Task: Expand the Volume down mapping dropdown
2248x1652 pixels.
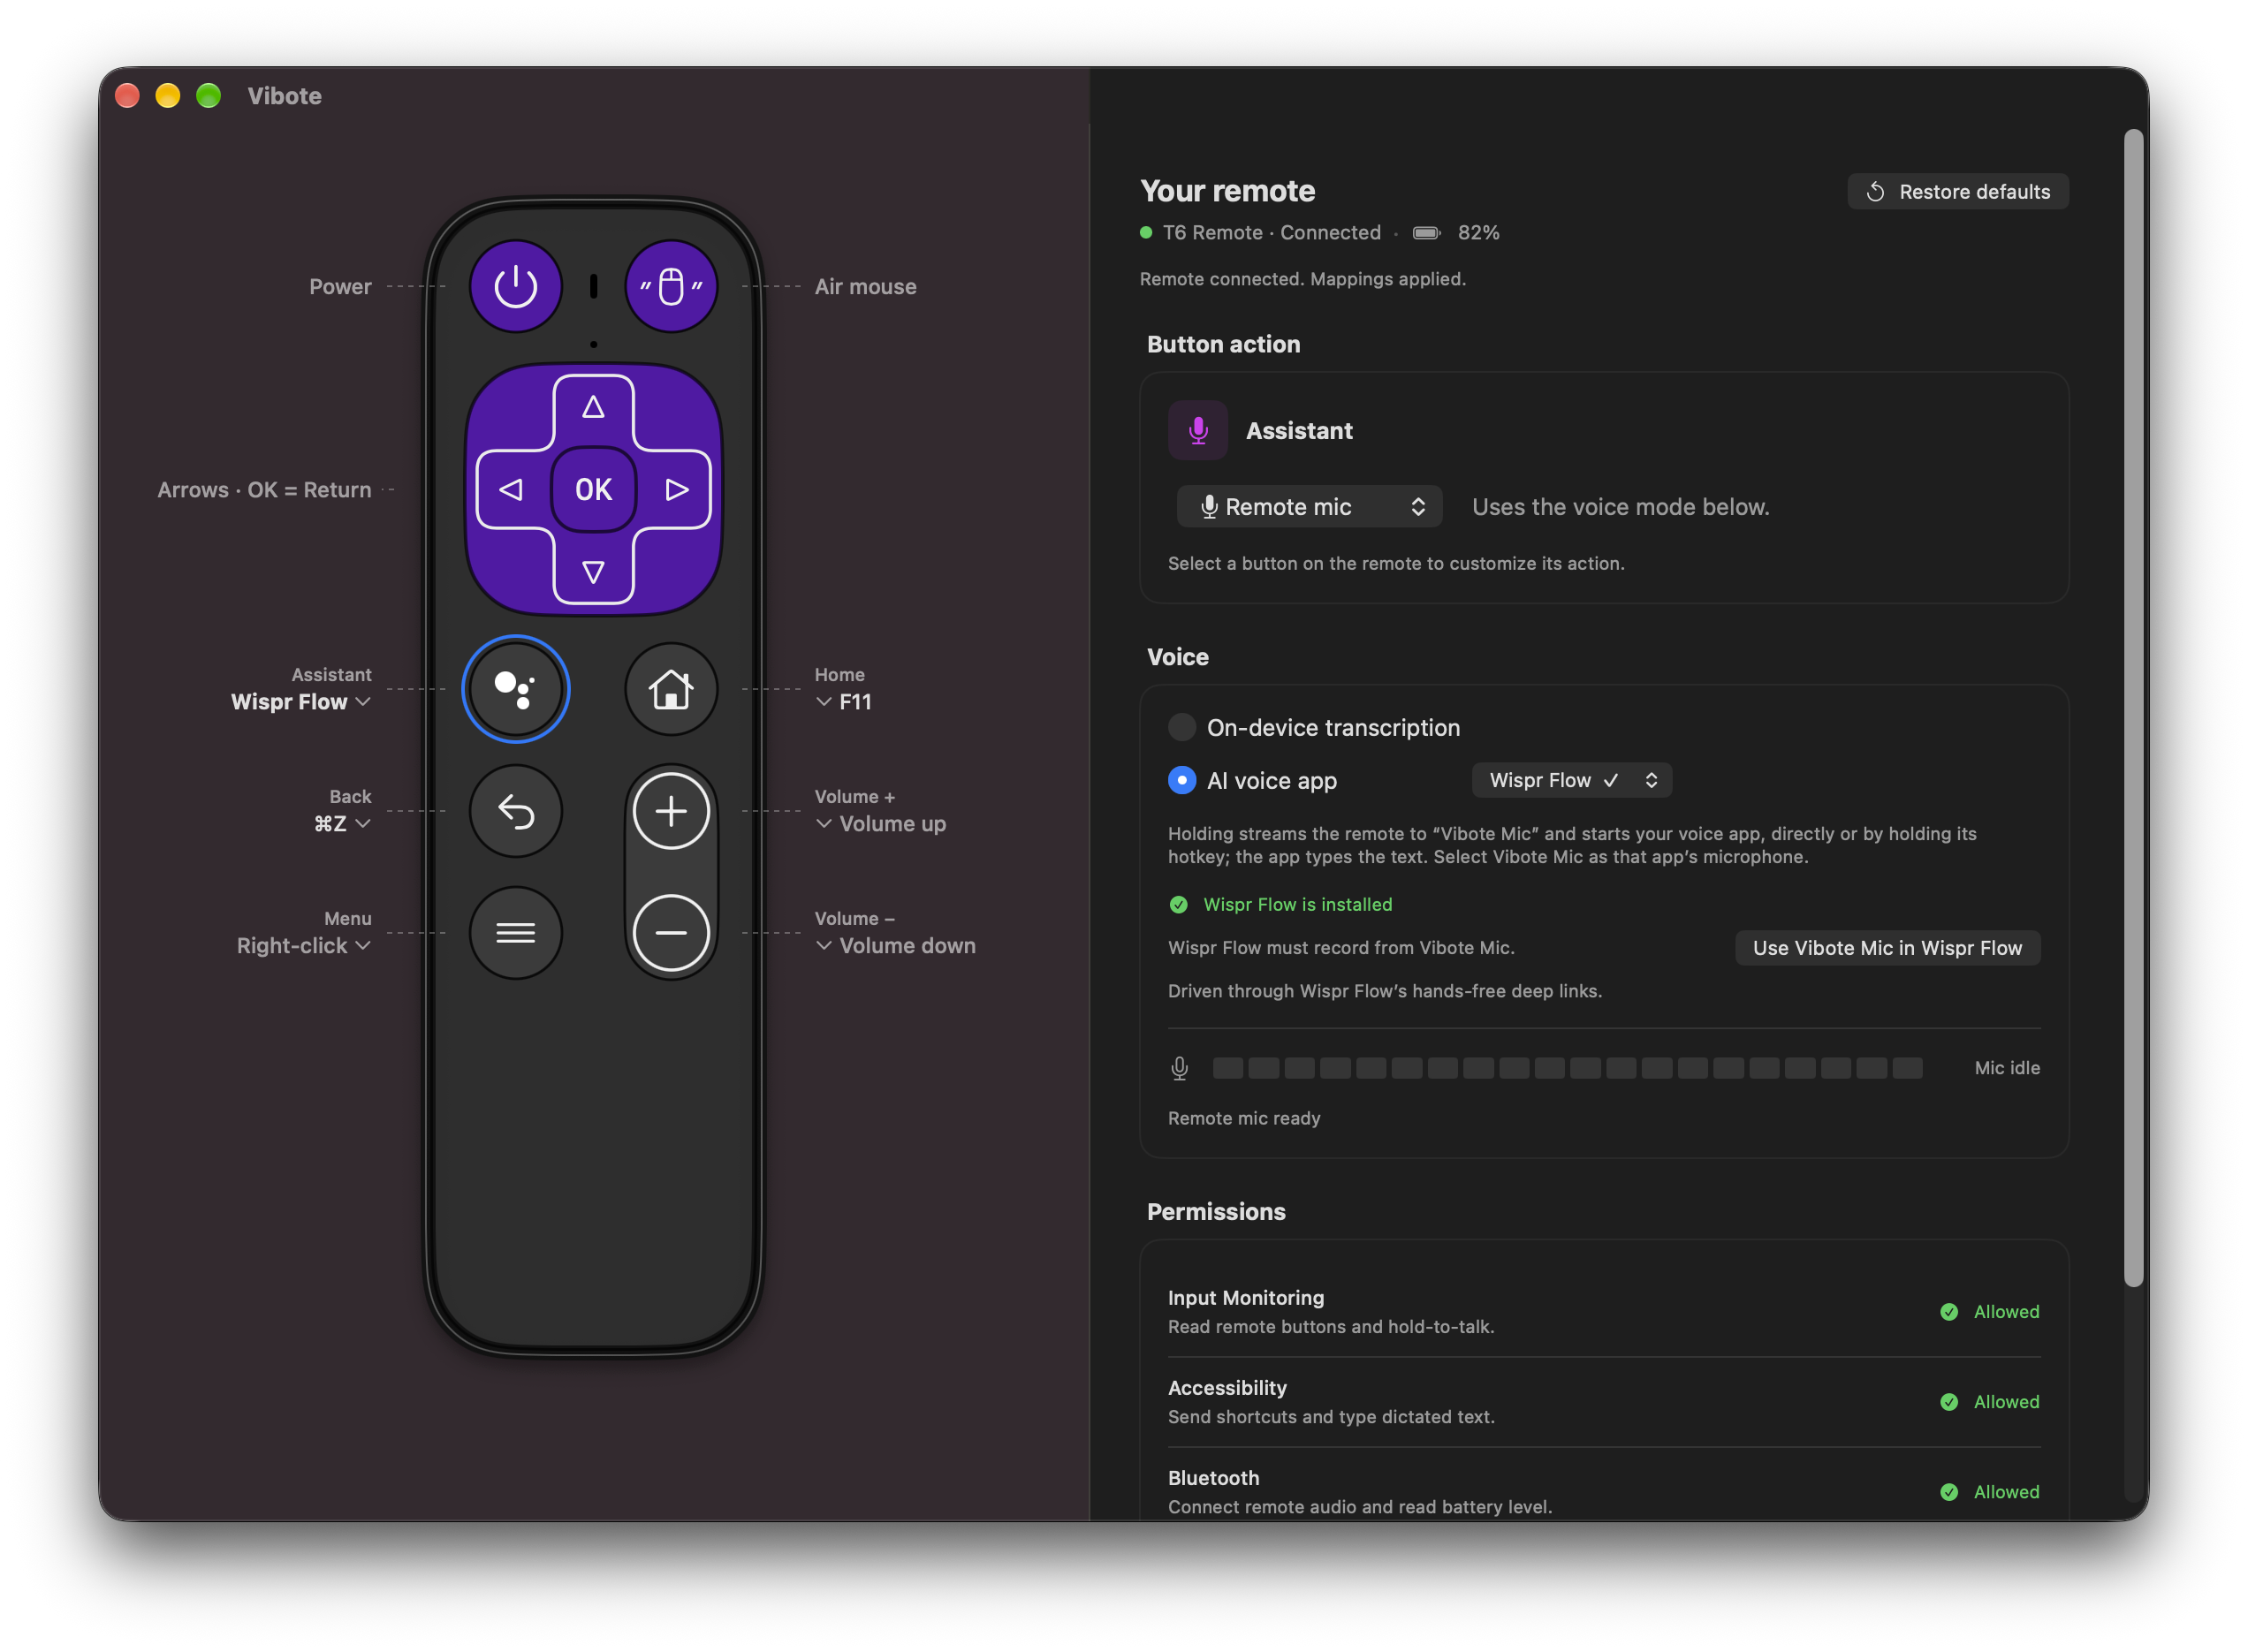Action: coord(896,946)
